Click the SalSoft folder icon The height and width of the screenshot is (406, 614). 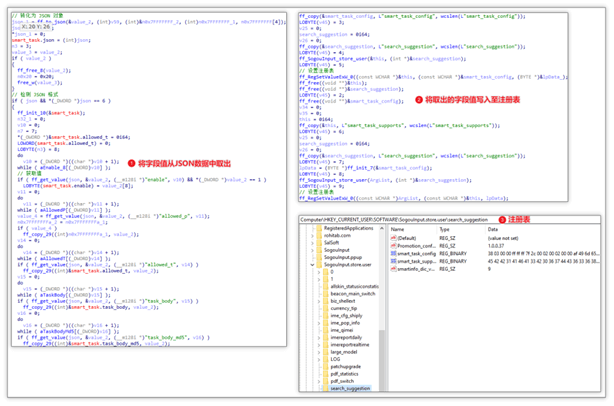[319, 243]
